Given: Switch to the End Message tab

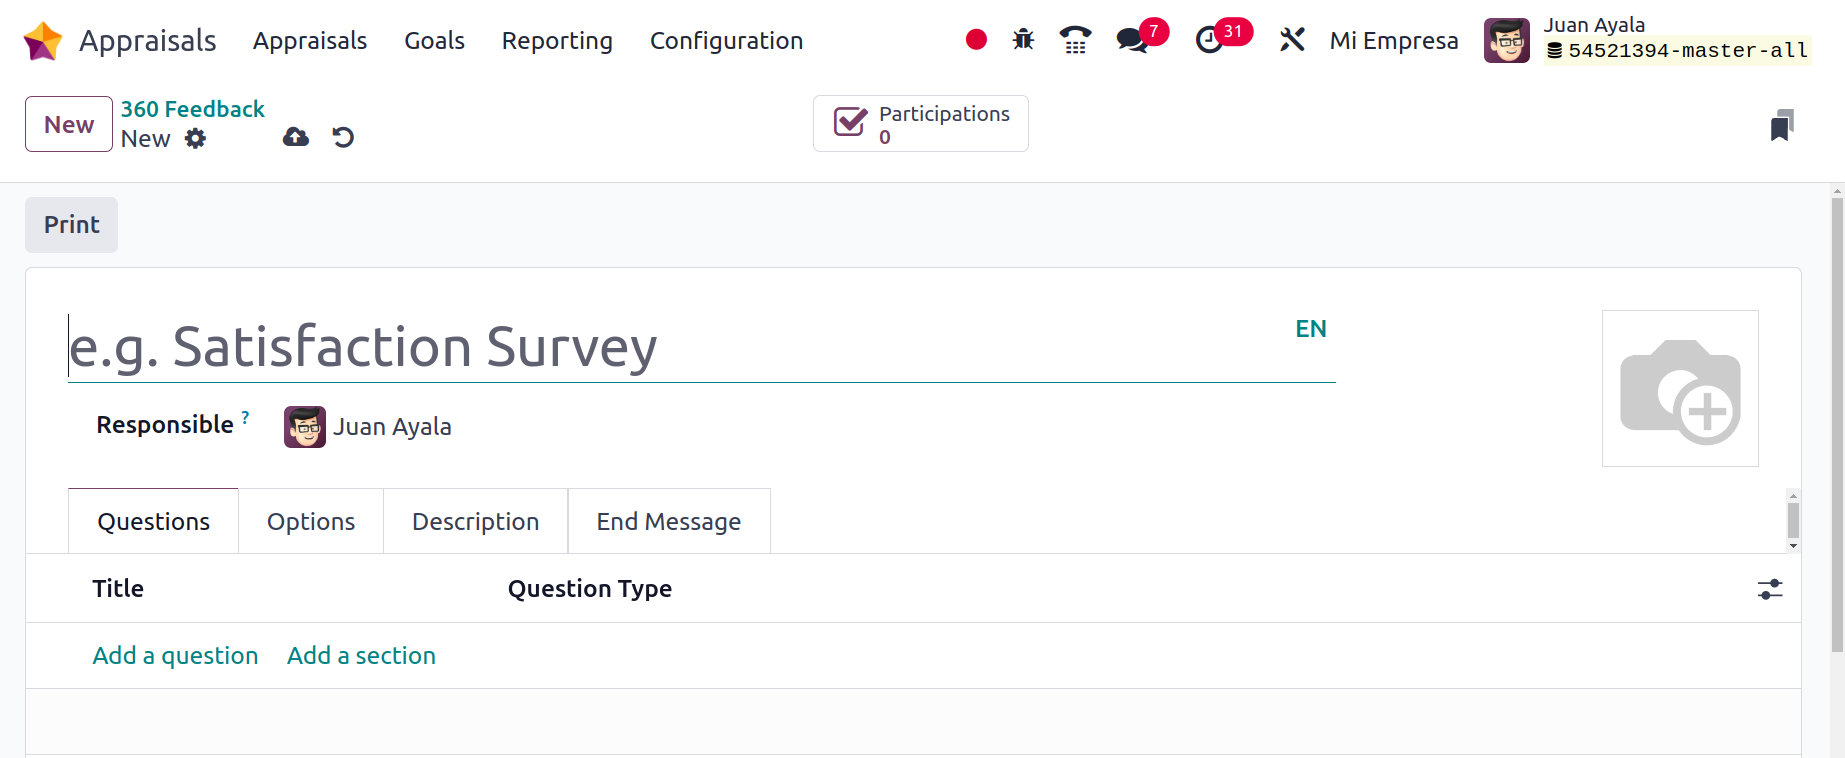Looking at the screenshot, I should click(x=669, y=521).
